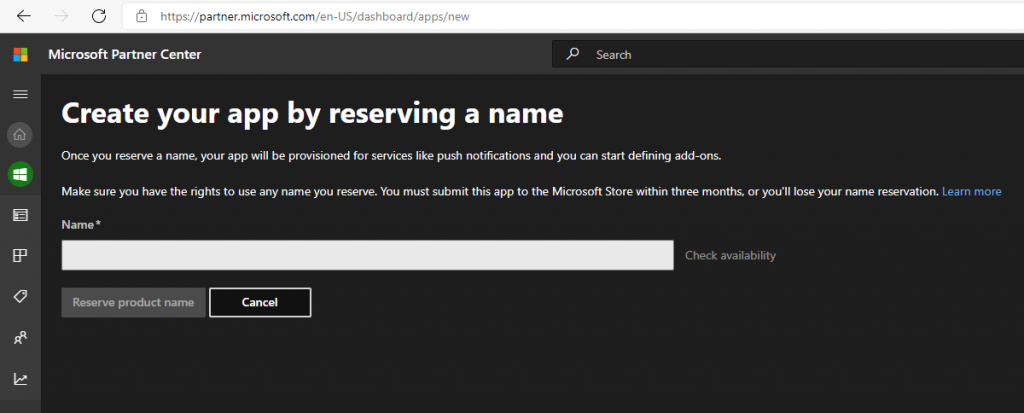Open the analytics chart sidebar icon
This screenshot has height=413, width=1024.
[20, 379]
